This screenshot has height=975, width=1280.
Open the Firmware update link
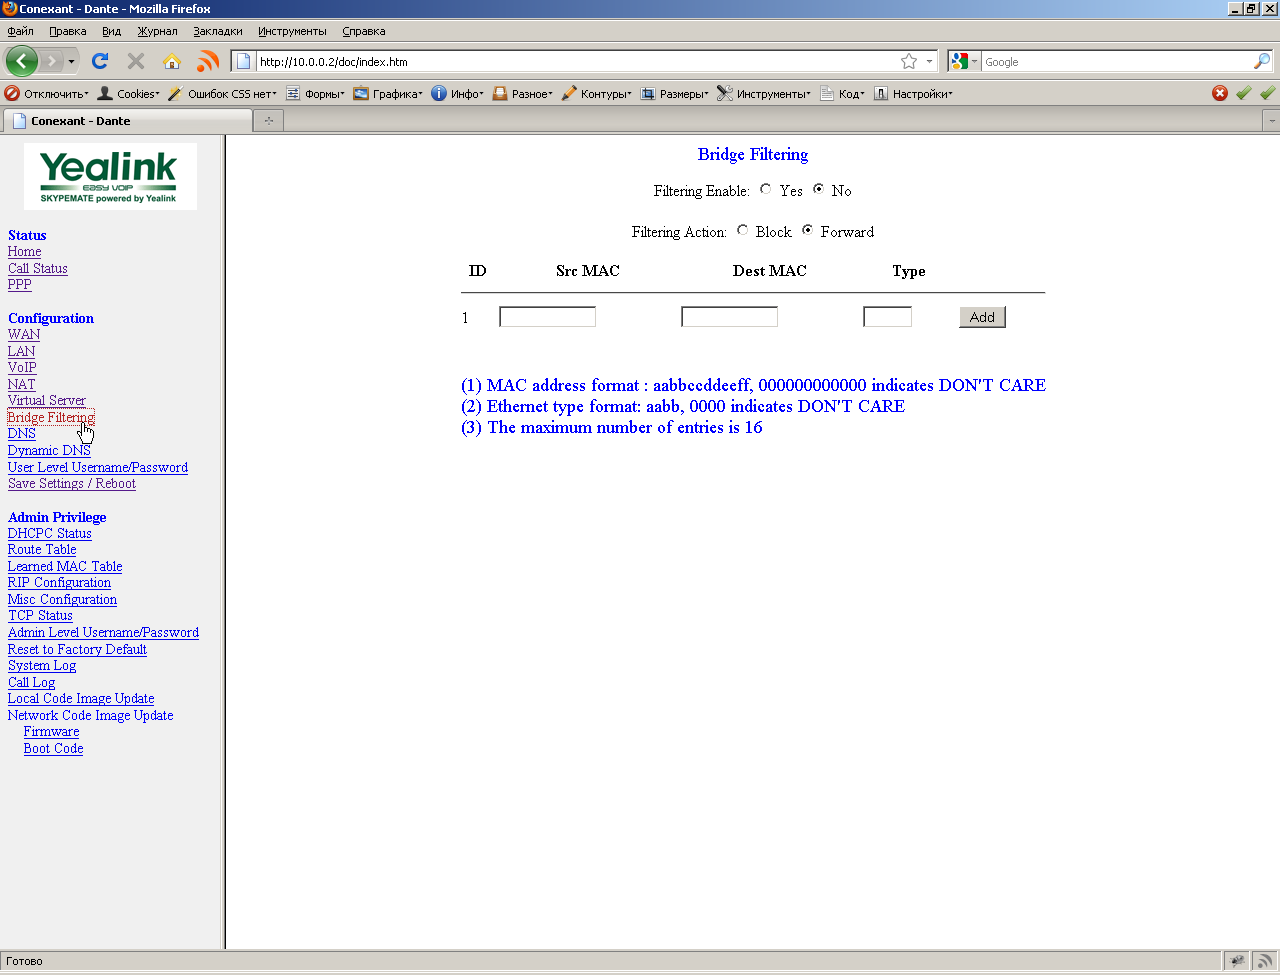pos(52,731)
